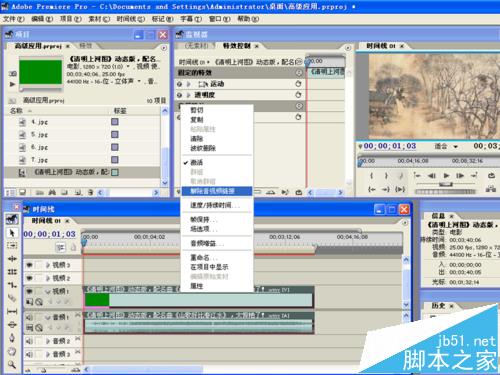Toggle lock box on track 视频3
Screen dimensions: 500x375
(39, 265)
